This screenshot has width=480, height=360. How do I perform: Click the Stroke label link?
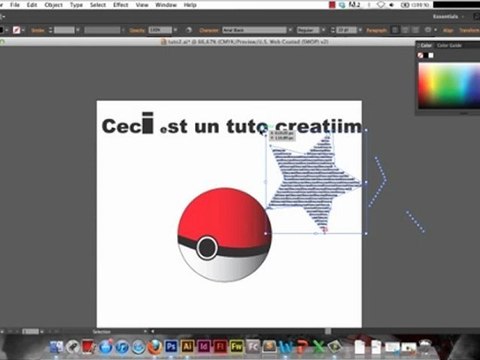[x=38, y=30]
